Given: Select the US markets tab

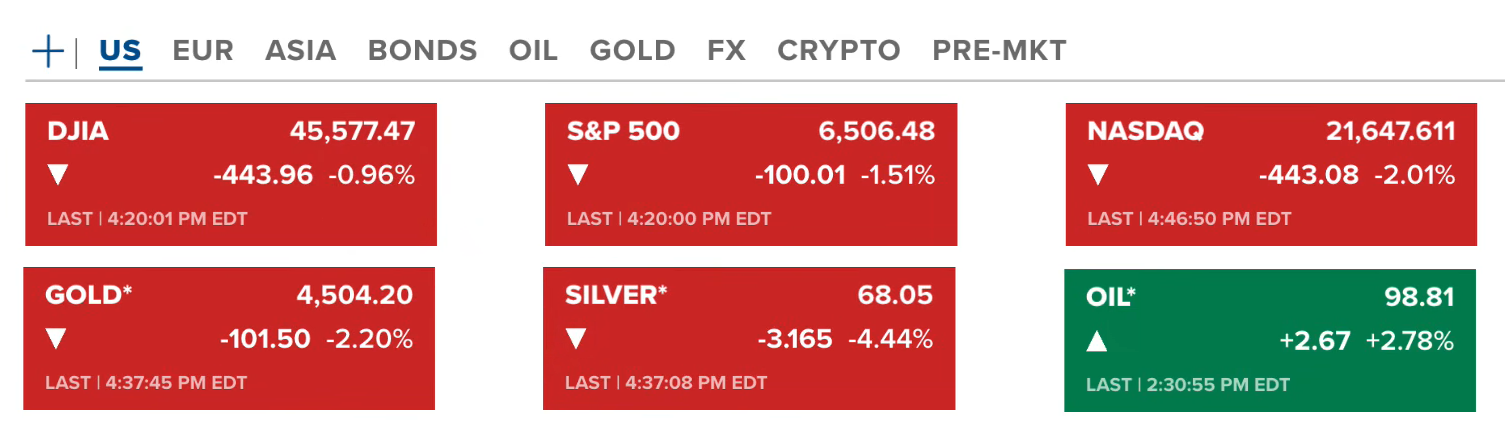Looking at the screenshot, I should [x=120, y=50].
